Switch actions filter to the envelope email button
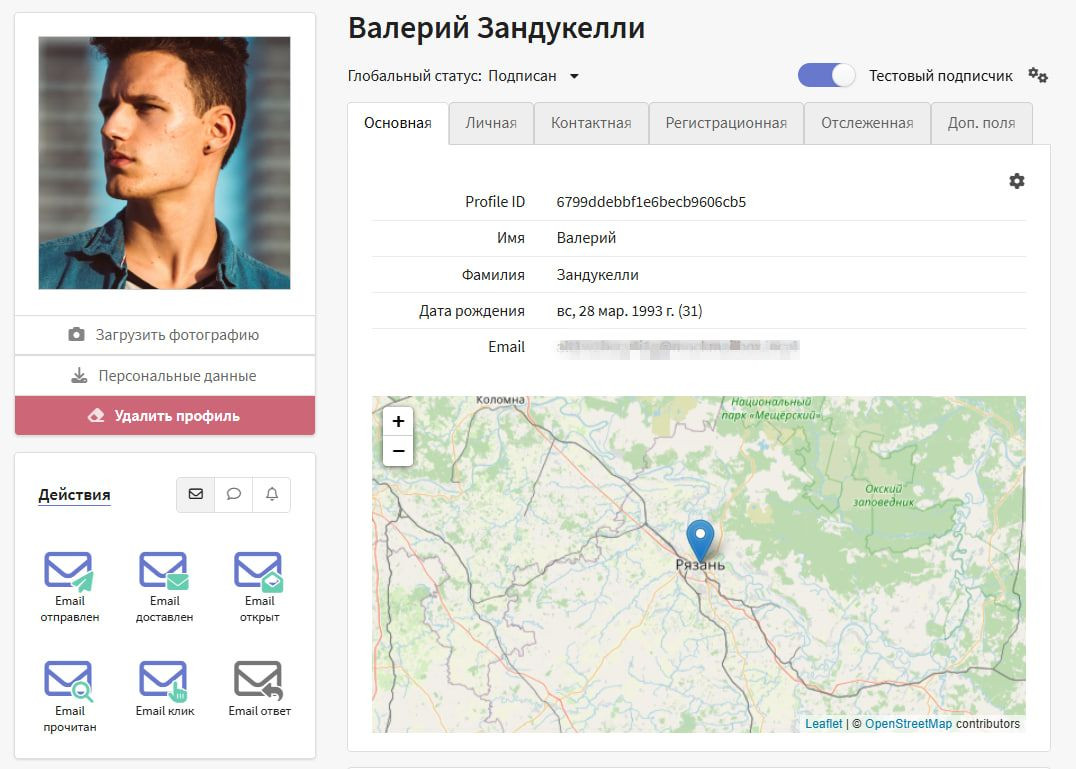Viewport: 1076px width, 769px height. click(x=196, y=494)
